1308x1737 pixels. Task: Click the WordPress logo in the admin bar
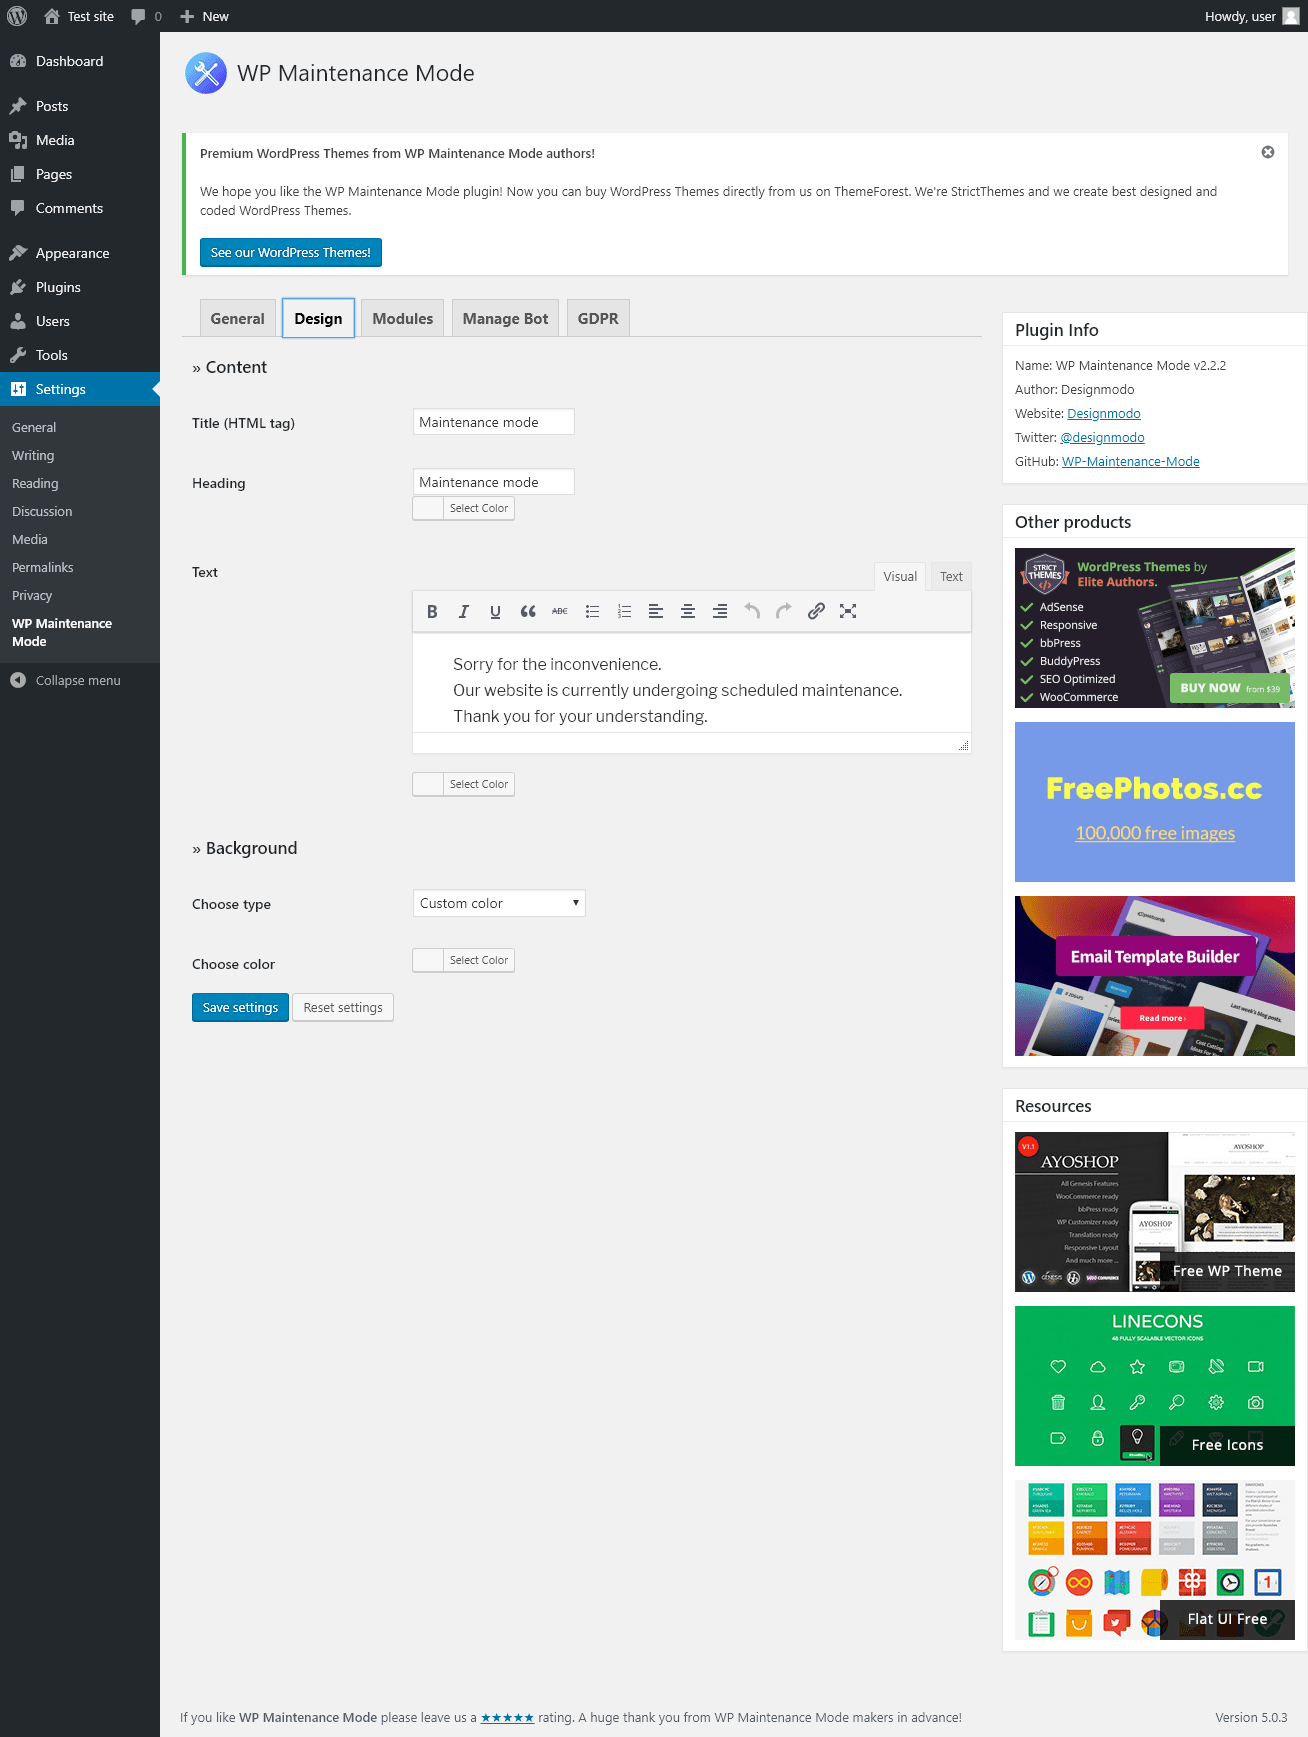point(17,16)
